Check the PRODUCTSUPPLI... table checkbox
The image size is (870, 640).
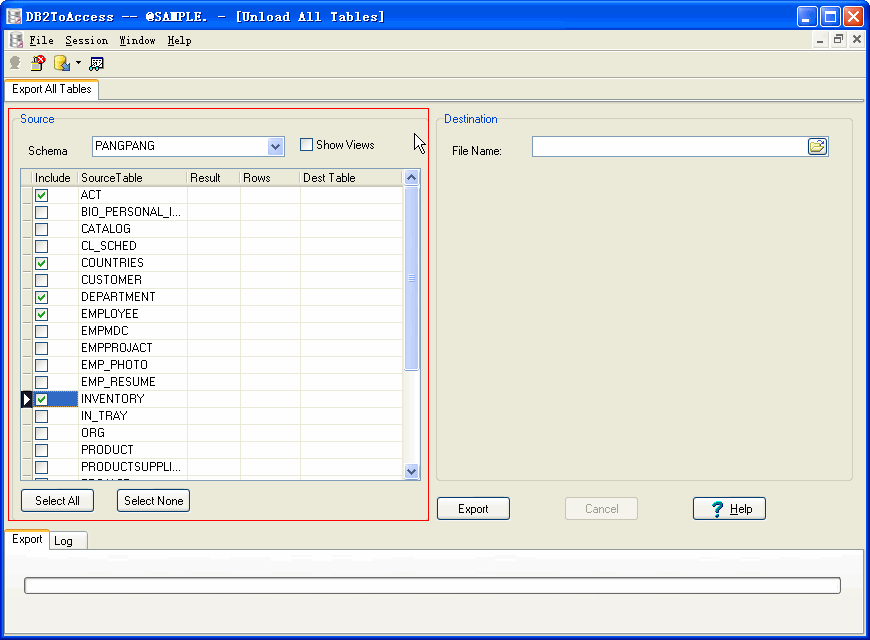42,467
